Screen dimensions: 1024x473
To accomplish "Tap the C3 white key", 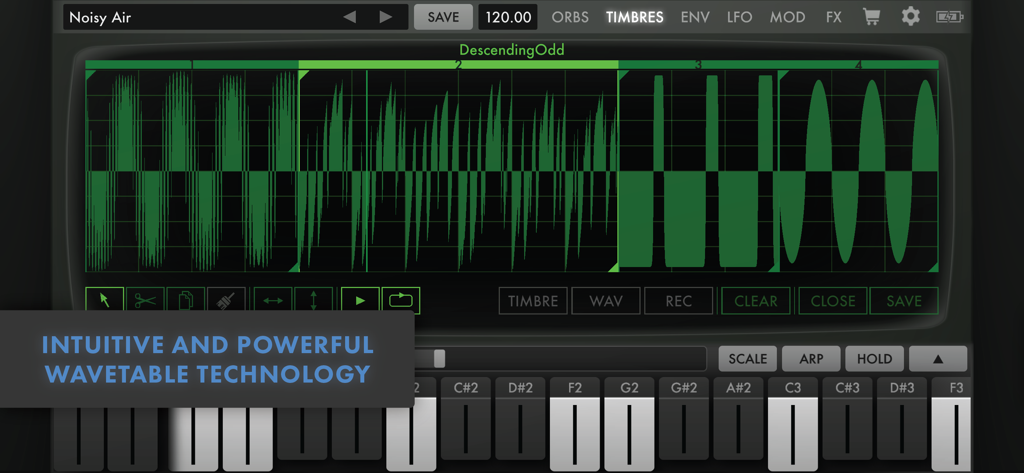I will click(793, 425).
